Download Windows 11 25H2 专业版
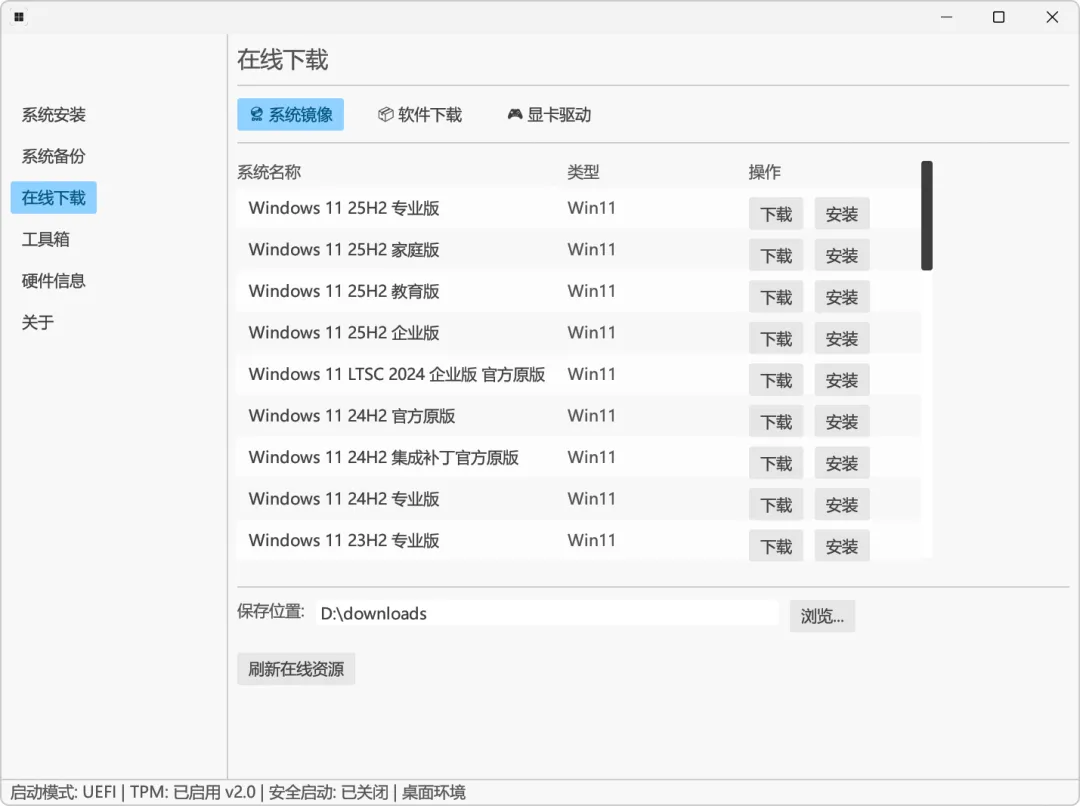This screenshot has height=806, width=1080. [776, 214]
